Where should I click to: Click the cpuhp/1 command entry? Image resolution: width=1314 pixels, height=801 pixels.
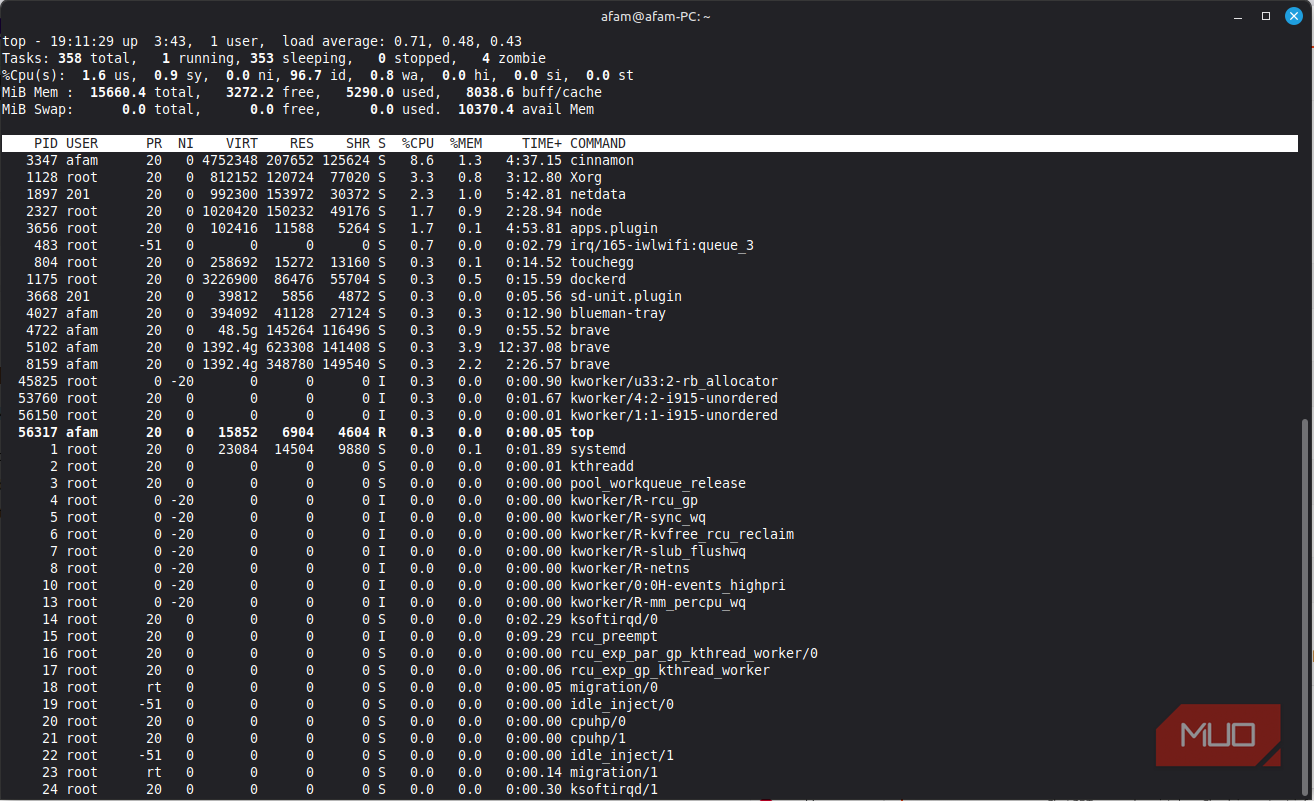click(598, 738)
